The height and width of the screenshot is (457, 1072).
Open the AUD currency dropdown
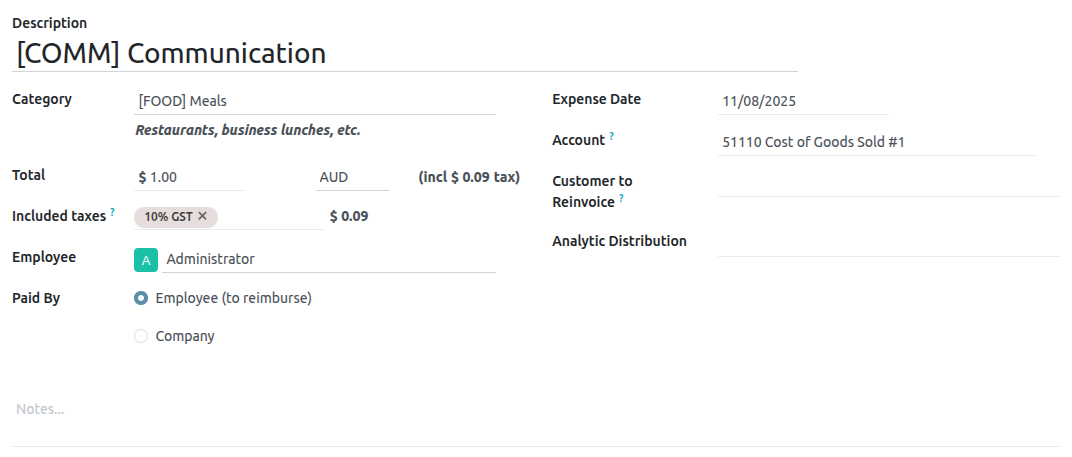pos(351,177)
